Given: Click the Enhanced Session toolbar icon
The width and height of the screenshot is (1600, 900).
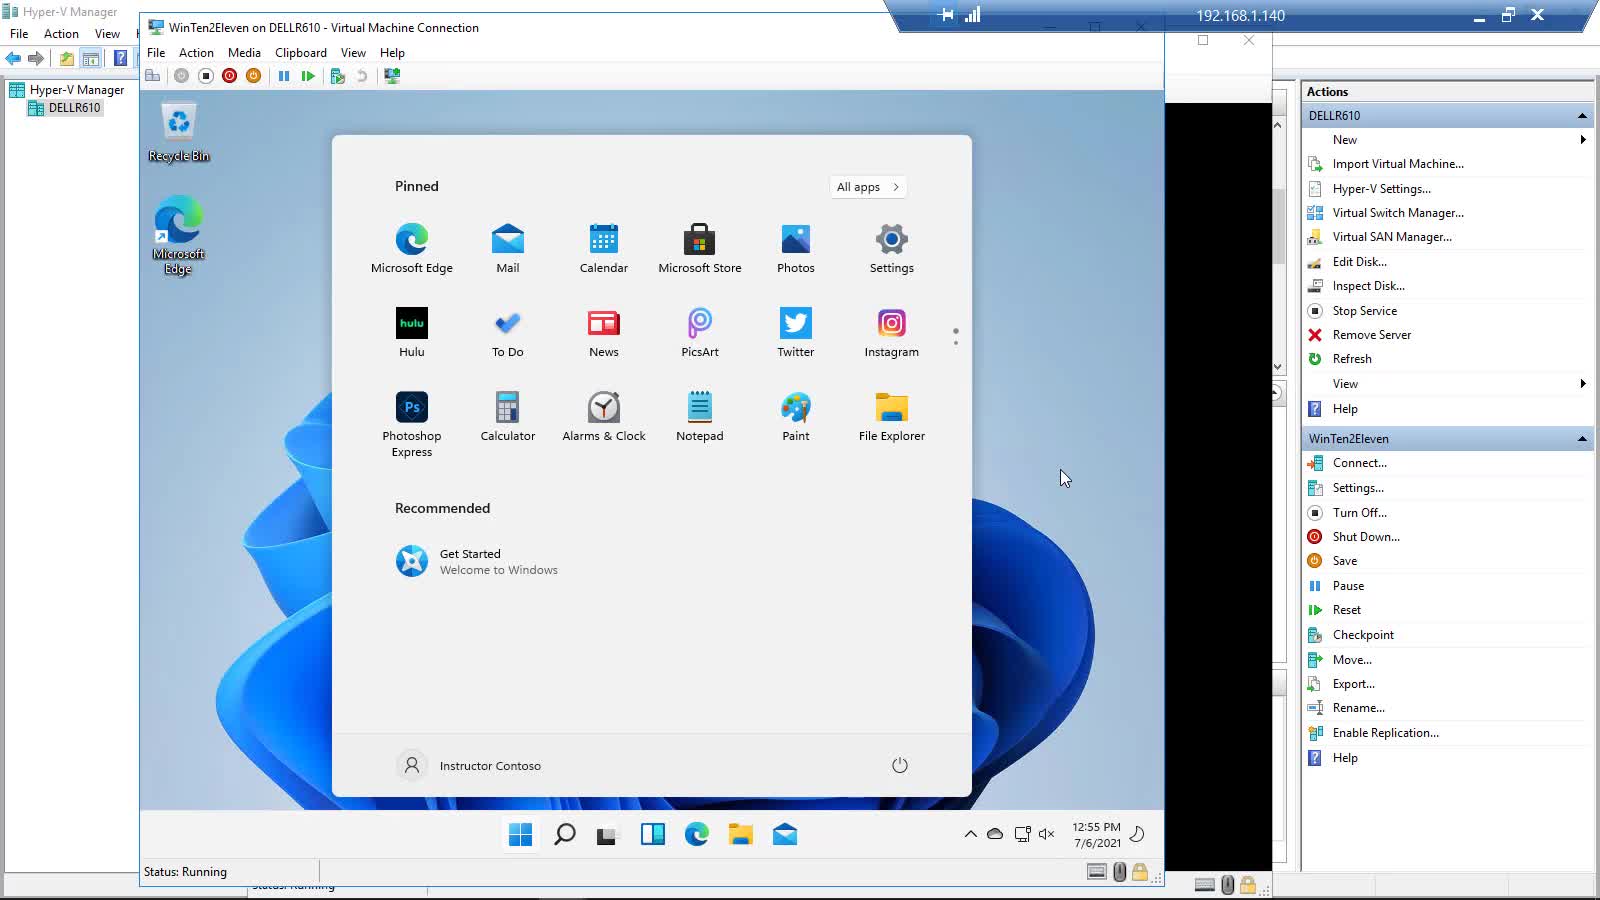Looking at the screenshot, I should [392, 76].
